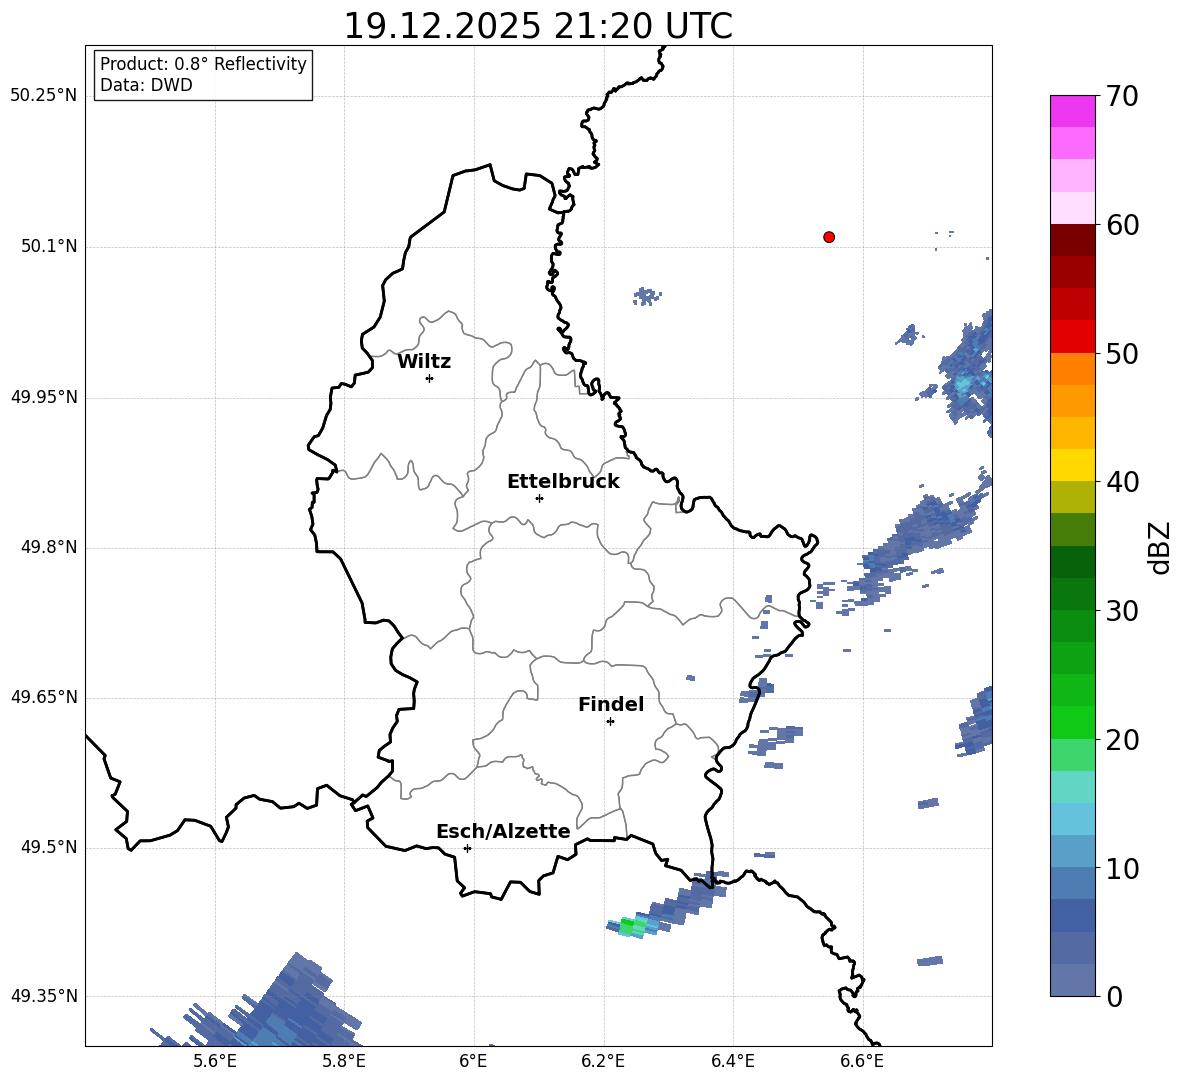Click the Ettelbruck station label

tap(563, 482)
